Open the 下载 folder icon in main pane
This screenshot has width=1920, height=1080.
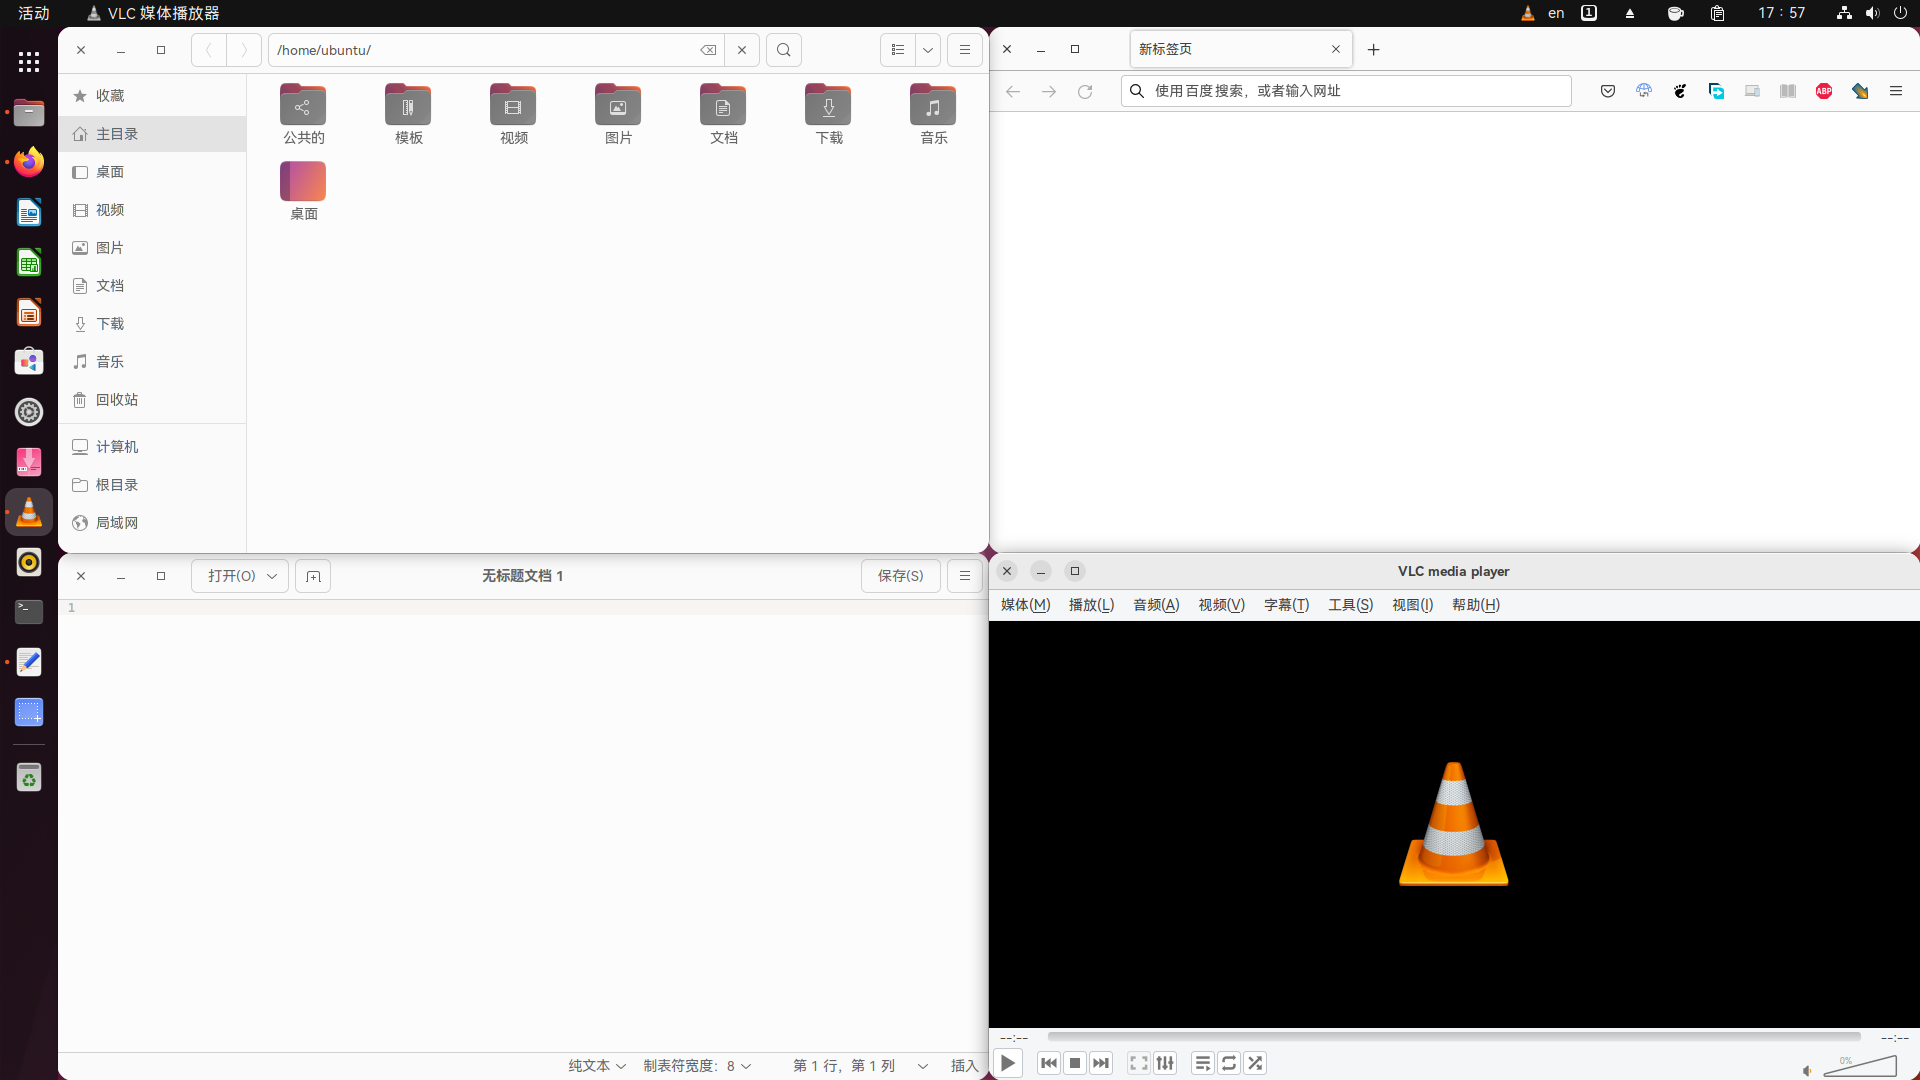(828, 114)
